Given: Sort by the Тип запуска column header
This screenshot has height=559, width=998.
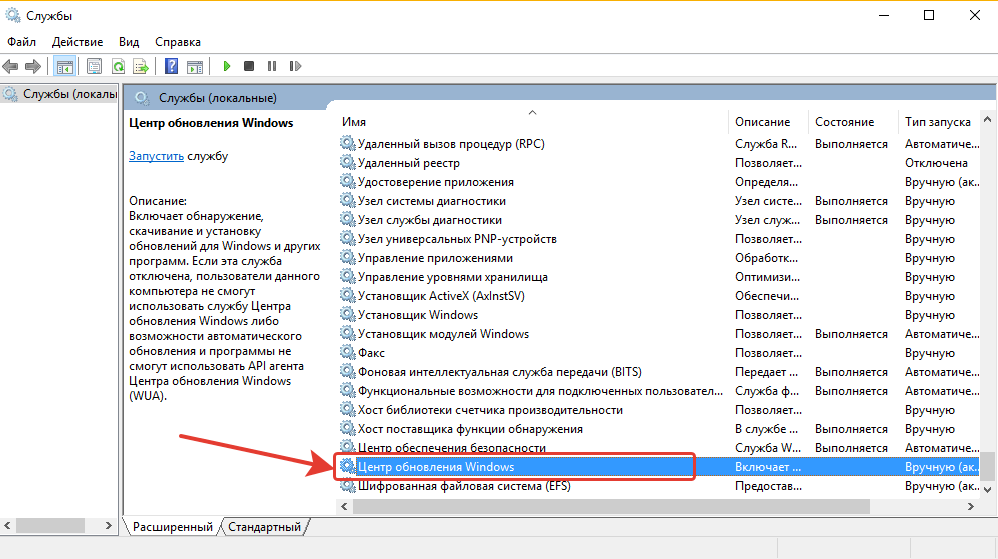Looking at the screenshot, I should pos(939,122).
